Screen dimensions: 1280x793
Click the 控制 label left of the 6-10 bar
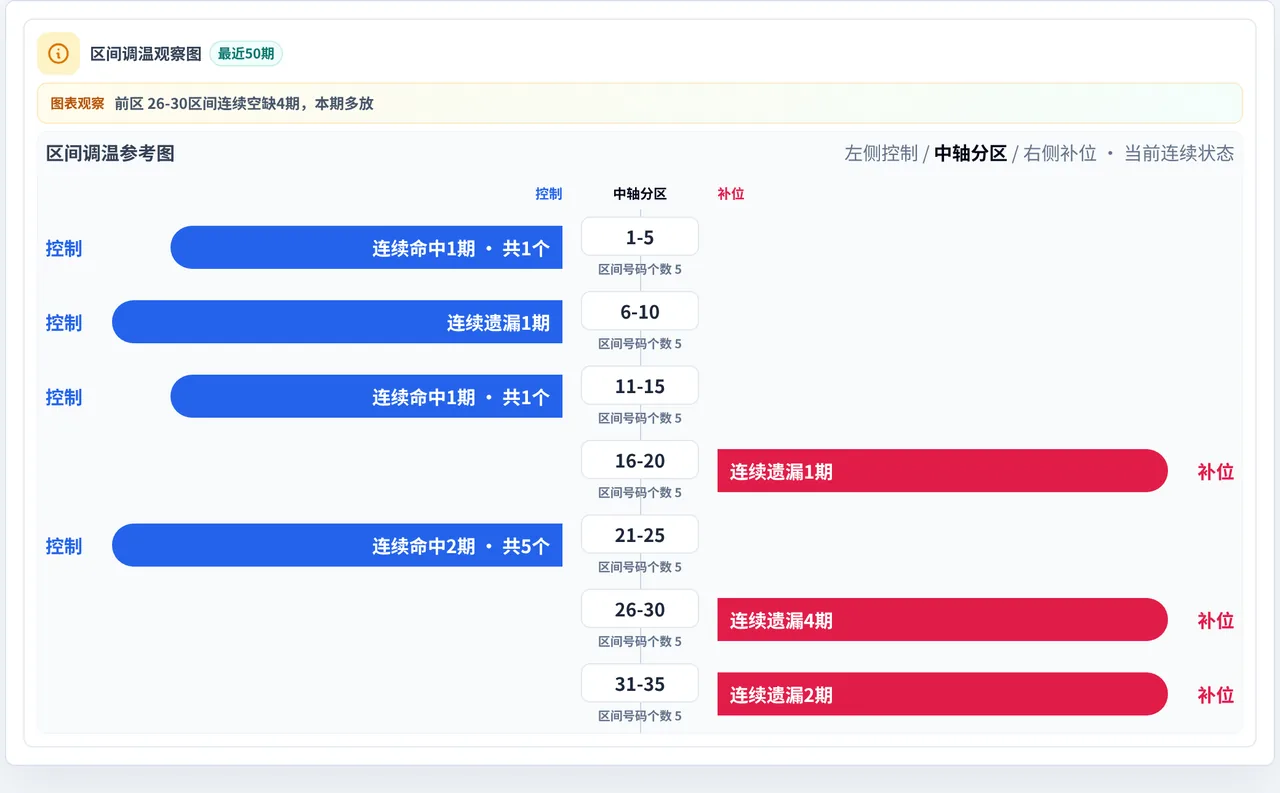click(x=64, y=322)
